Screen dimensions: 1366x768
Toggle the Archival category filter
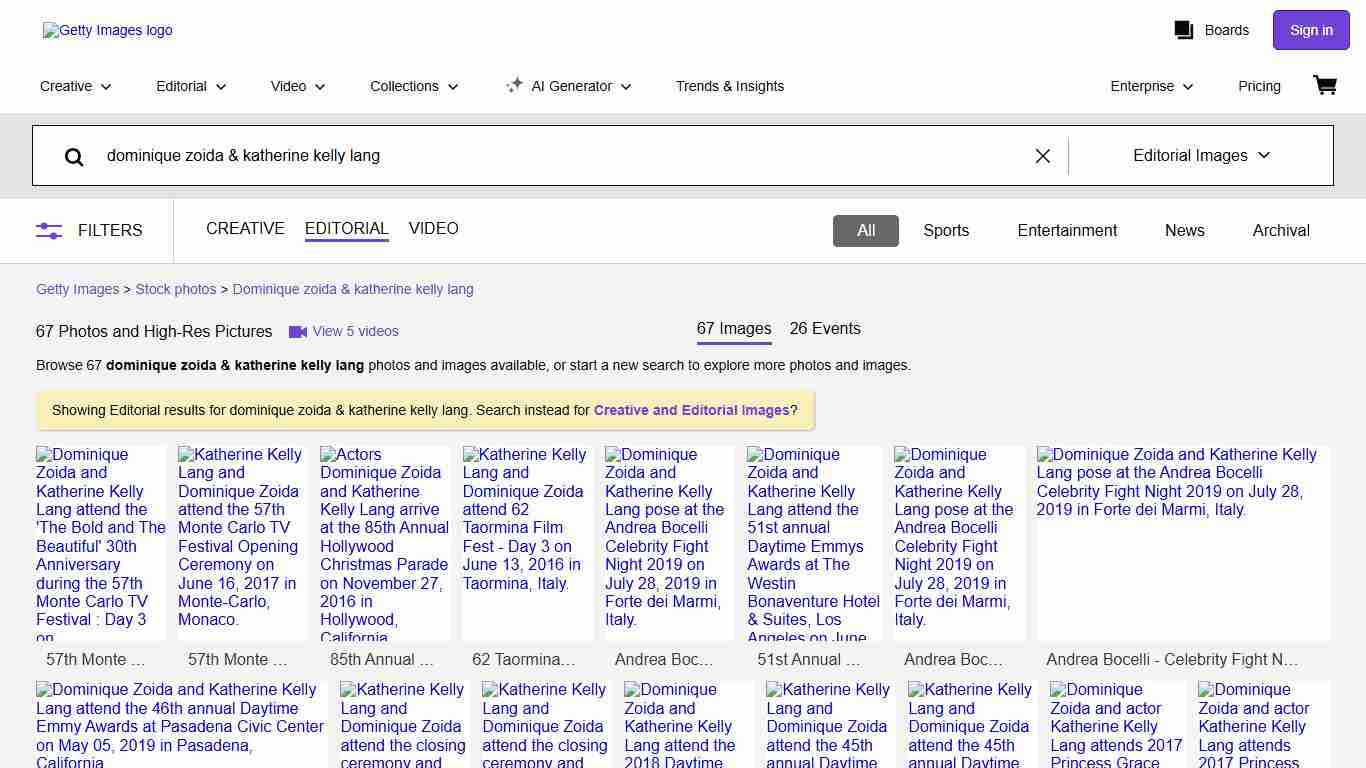pos(1280,230)
